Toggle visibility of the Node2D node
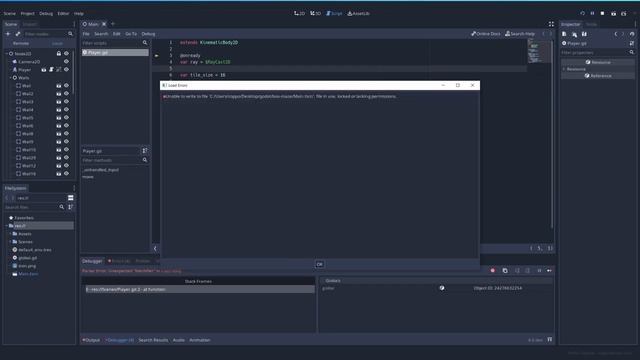 (x=67, y=53)
